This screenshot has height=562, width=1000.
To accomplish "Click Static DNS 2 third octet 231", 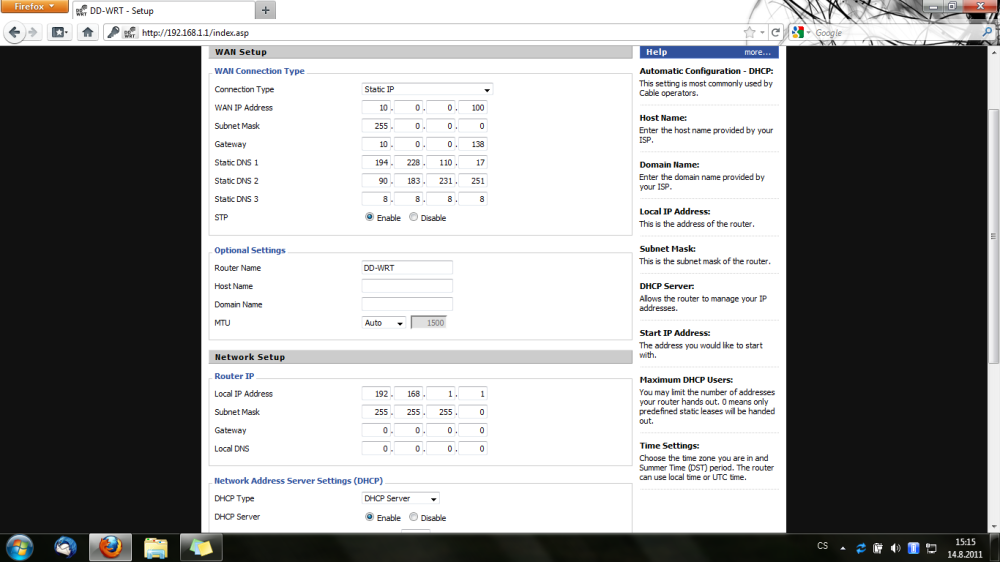I will pos(441,181).
